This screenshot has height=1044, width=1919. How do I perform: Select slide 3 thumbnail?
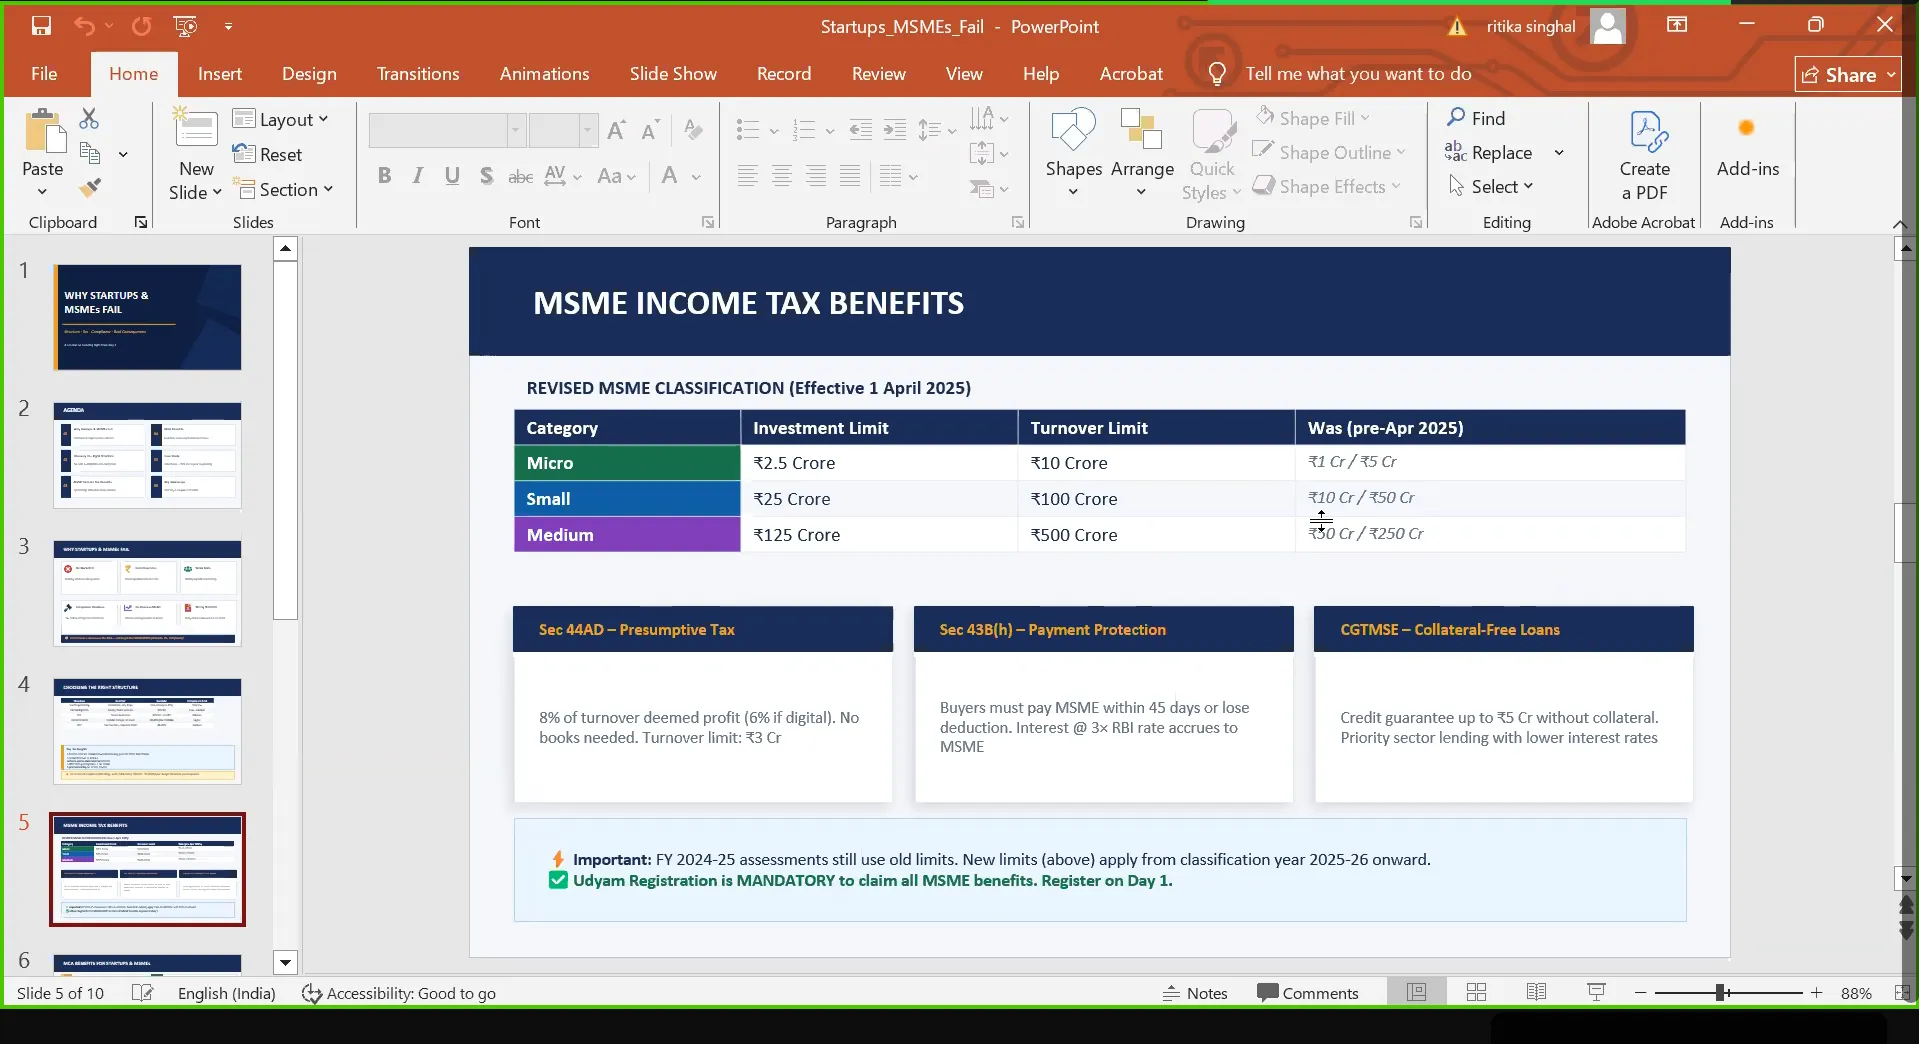tap(147, 593)
